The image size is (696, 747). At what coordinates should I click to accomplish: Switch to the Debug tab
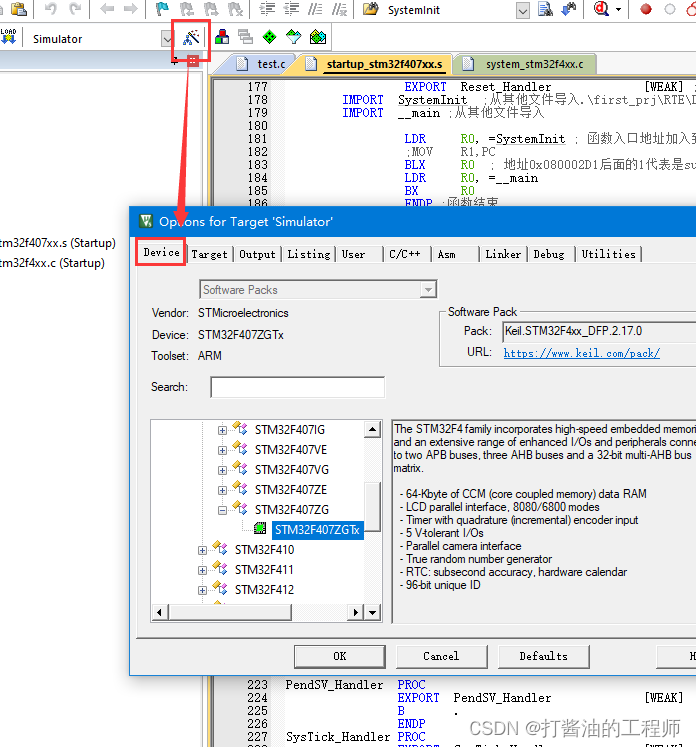pyautogui.click(x=549, y=254)
